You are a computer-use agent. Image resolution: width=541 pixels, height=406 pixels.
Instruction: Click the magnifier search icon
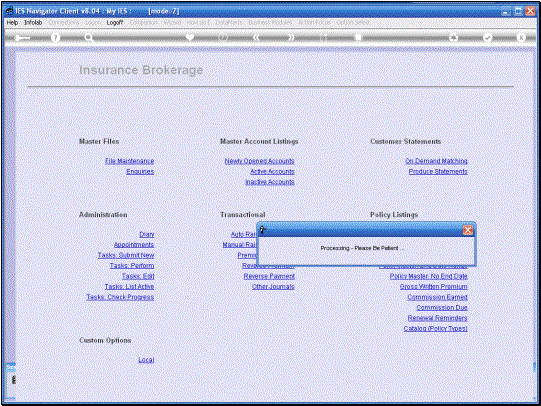pos(89,38)
